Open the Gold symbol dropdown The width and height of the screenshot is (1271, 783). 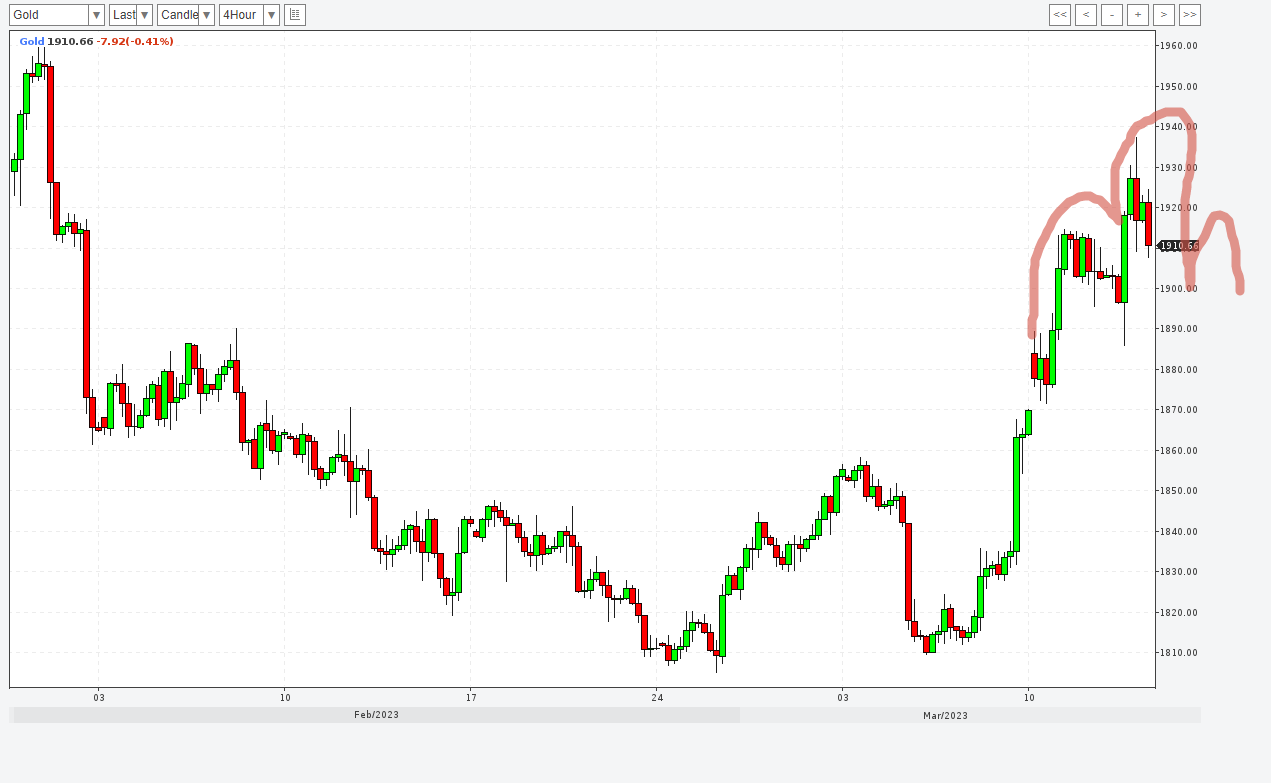[x=57, y=15]
